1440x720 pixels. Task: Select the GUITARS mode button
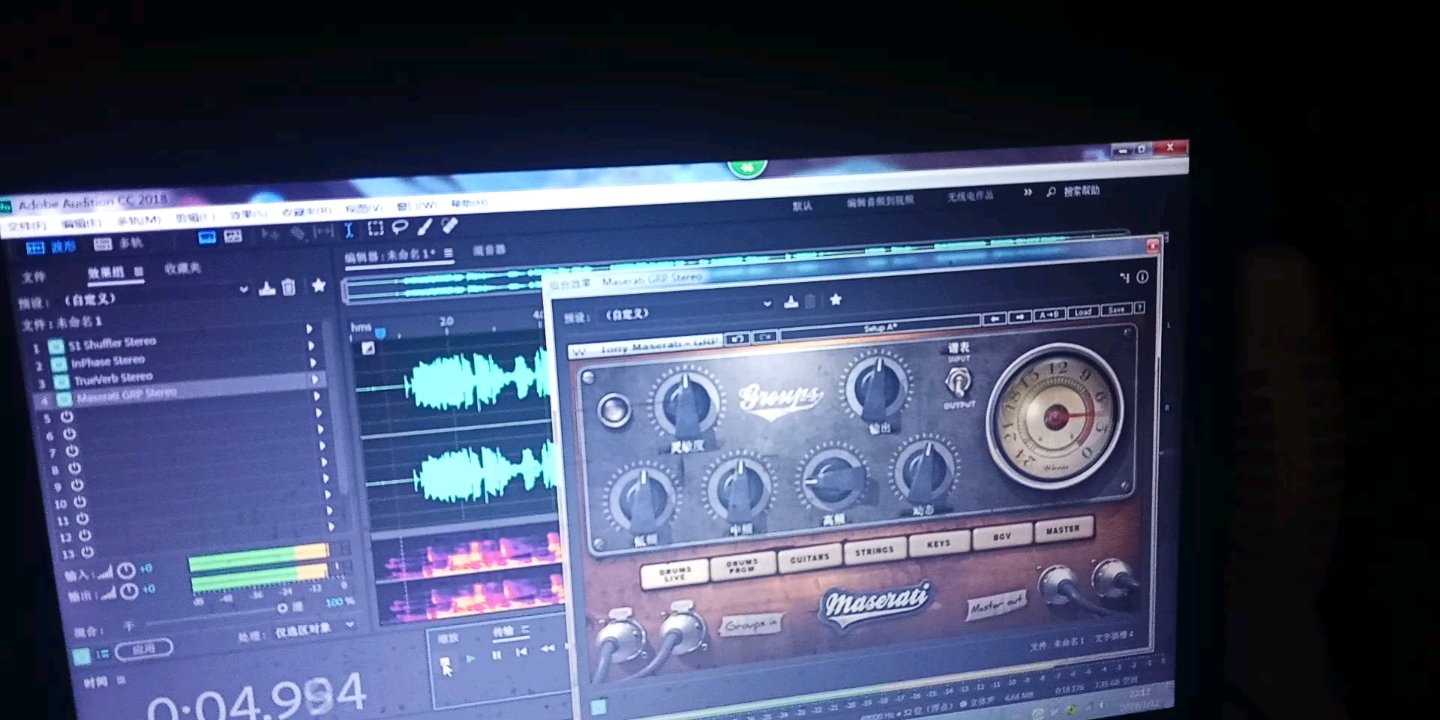click(809, 557)
